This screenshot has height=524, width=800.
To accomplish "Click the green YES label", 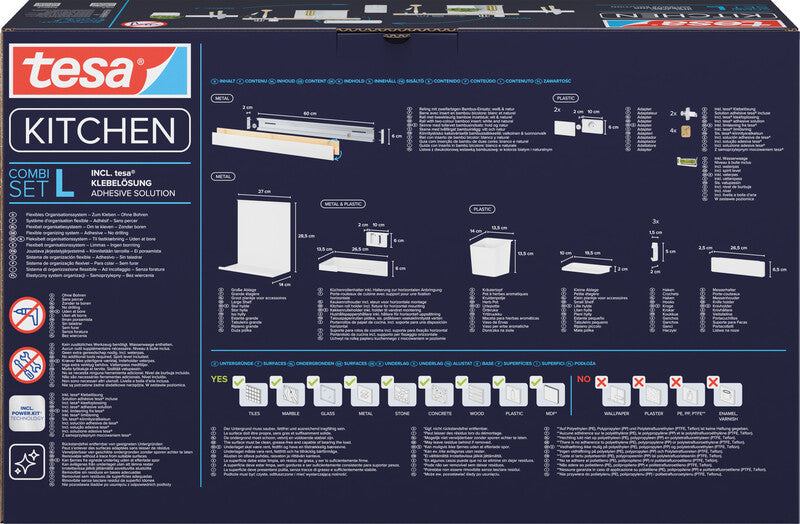I will click(x=219, y=379).
